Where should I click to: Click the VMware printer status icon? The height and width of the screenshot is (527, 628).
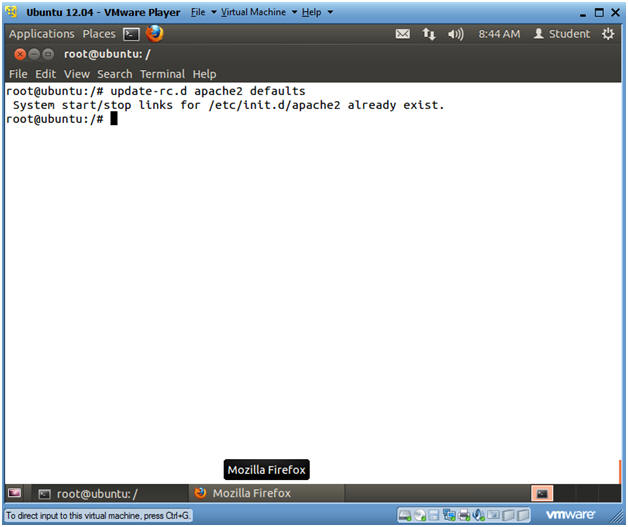[x=464, y=515]
